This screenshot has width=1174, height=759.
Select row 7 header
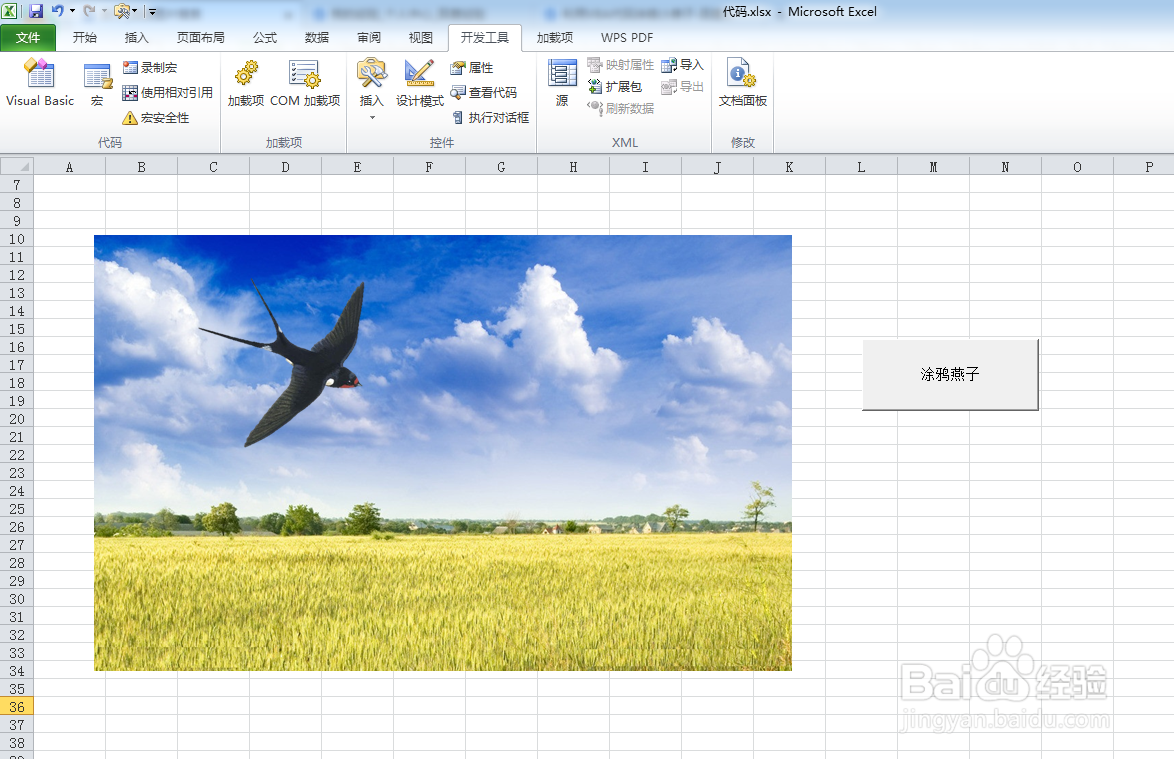pyautogui.click(x=16, y=185)
